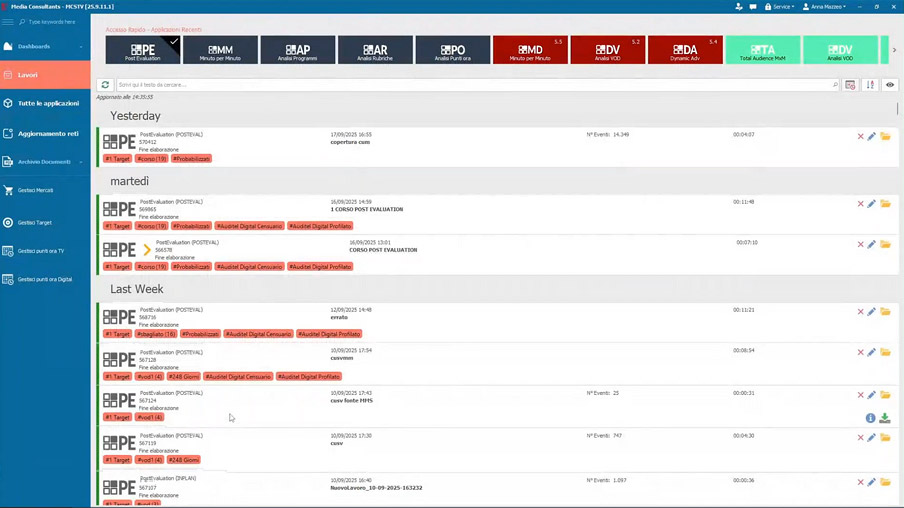Toggle the calendar date filter button
This screenshot has height=508, width=904.
click(850, 85)
